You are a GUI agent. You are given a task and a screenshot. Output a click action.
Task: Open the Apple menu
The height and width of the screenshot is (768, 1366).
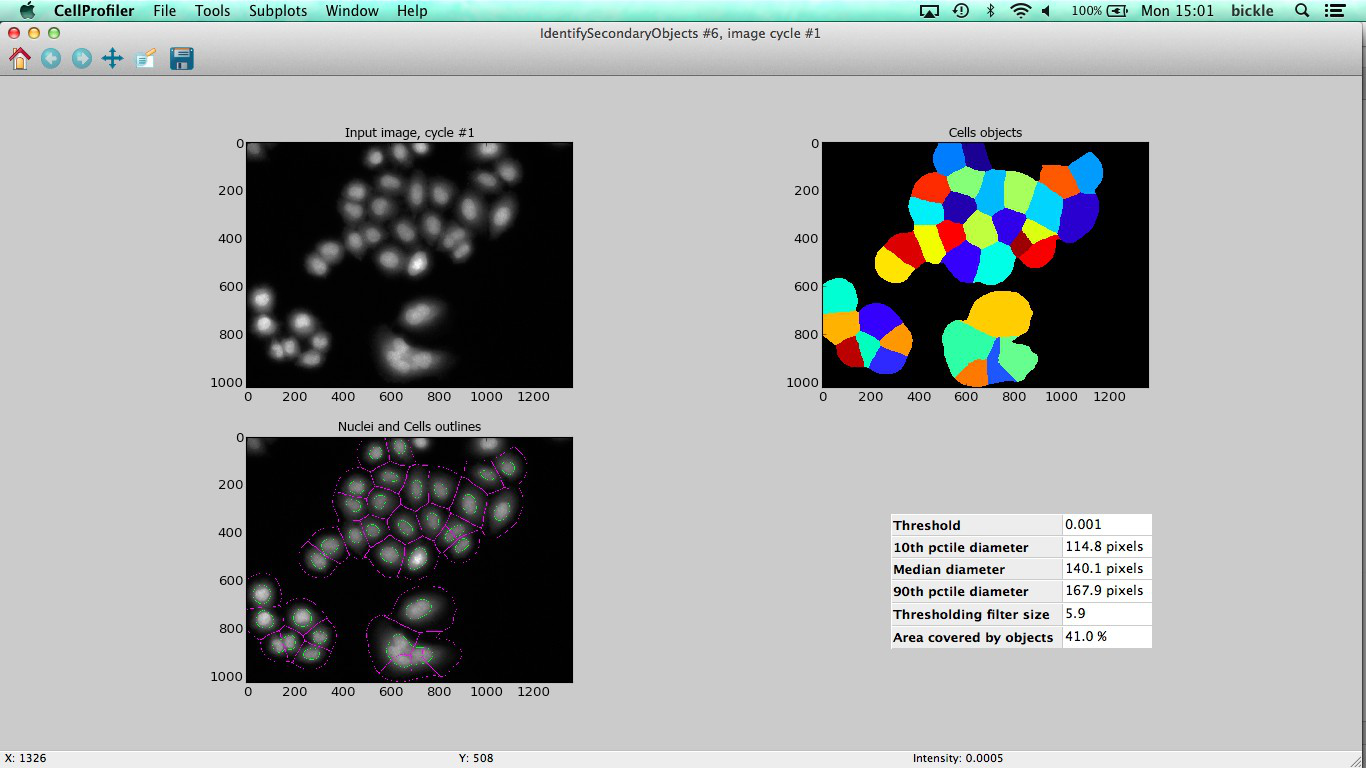[x=27, y=11]
